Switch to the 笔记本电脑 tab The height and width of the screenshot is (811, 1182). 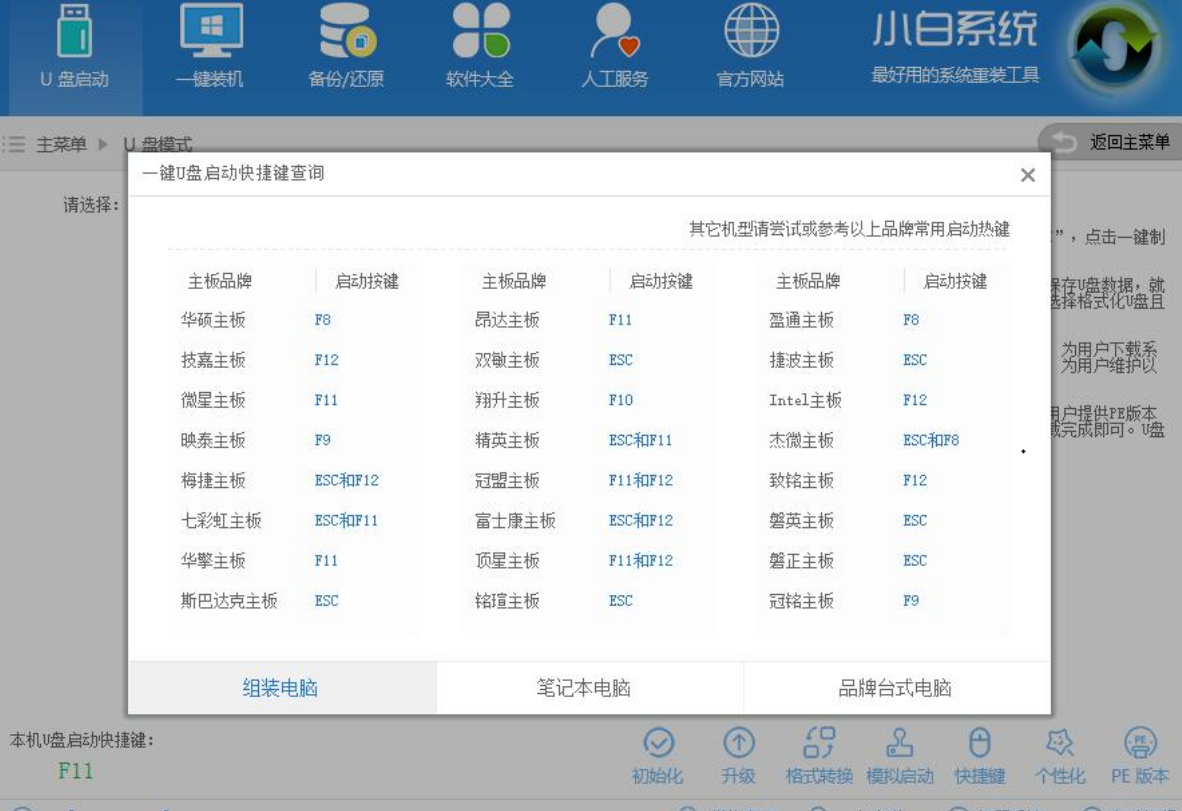[x=584, y=688]
